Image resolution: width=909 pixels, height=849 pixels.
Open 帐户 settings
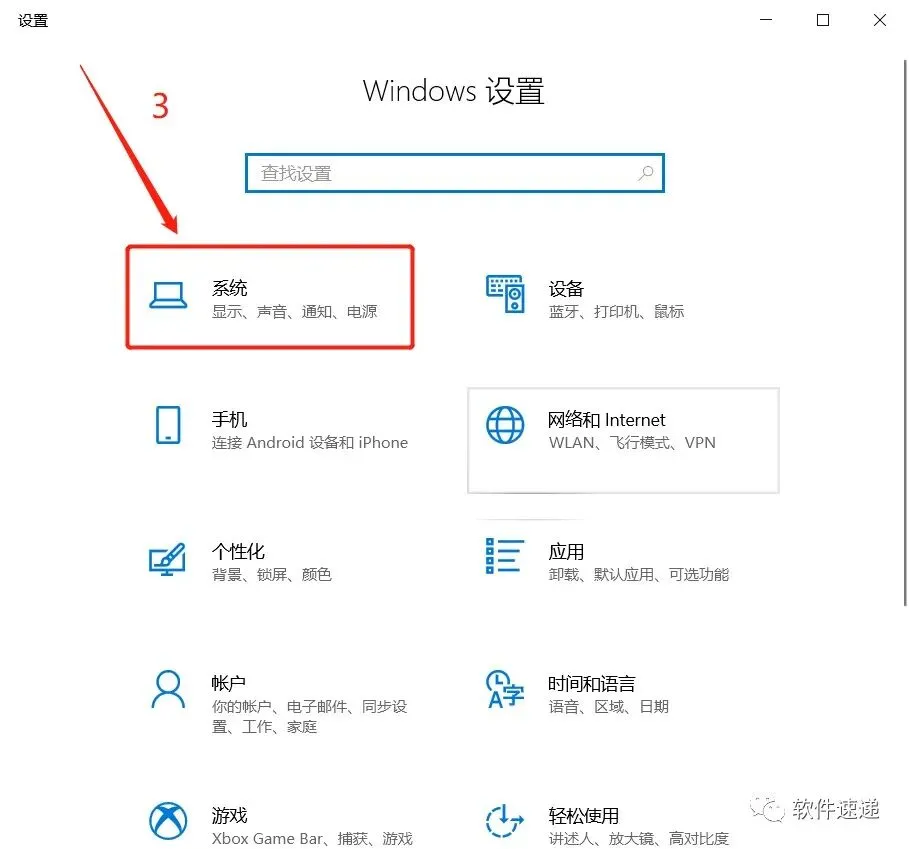pyautogui.click(x=228, y=683)
